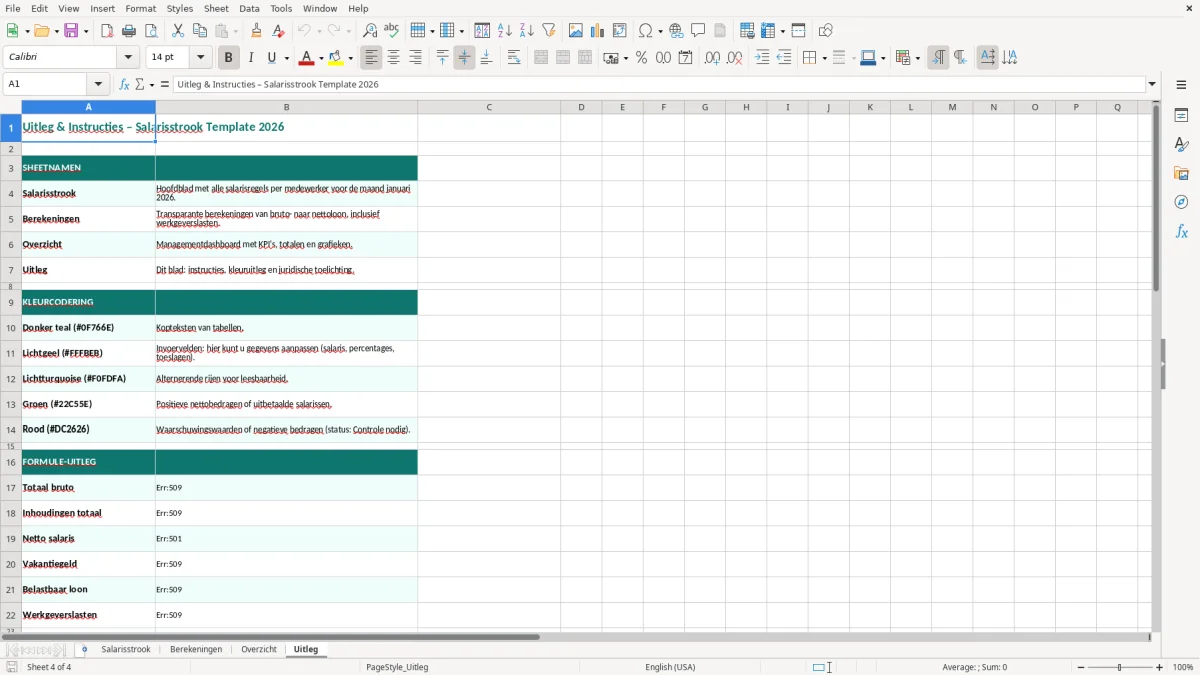
Task: Insert an image
Action: pyautogui.click(x=576, y=31)
